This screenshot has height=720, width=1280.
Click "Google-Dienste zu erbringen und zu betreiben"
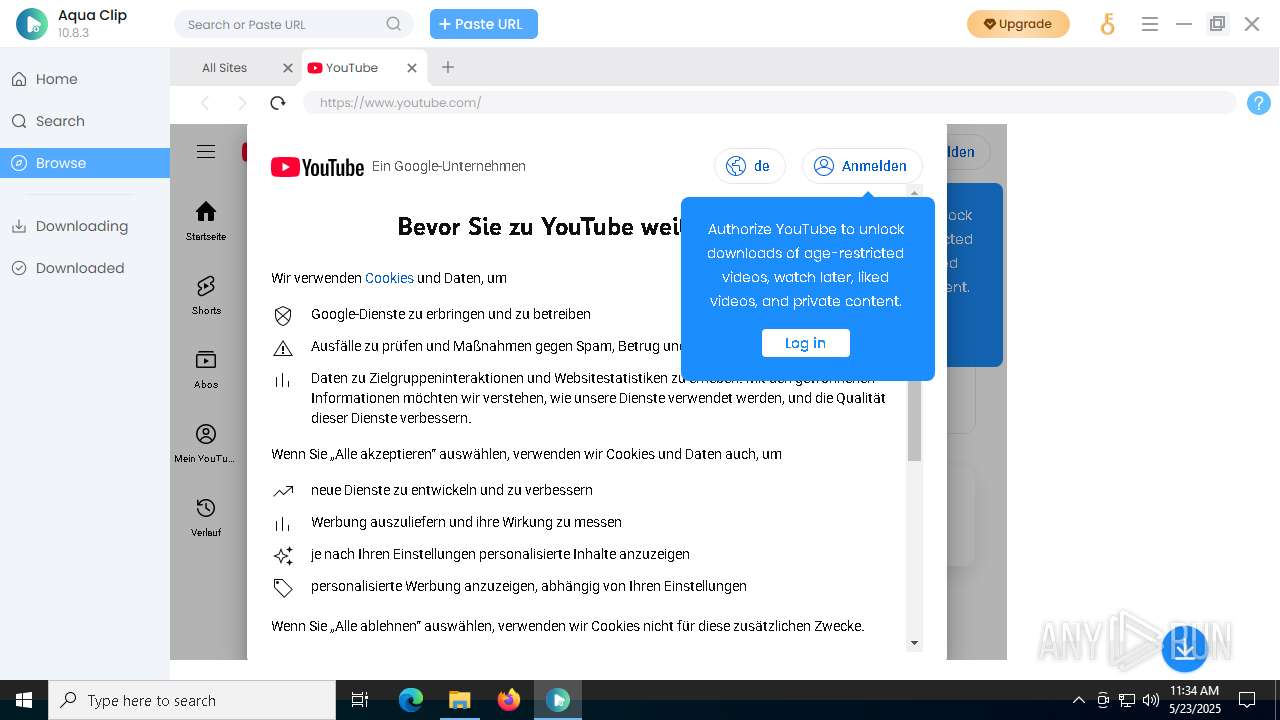click(451, 314)
